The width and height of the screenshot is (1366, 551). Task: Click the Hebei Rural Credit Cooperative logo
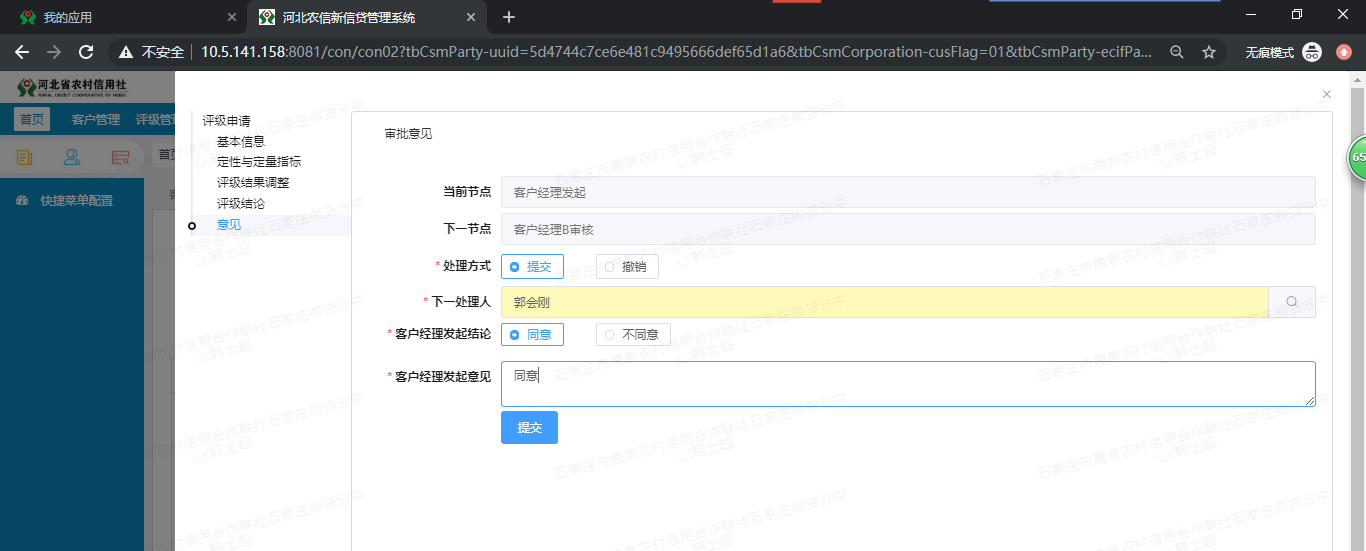[71, 88]
